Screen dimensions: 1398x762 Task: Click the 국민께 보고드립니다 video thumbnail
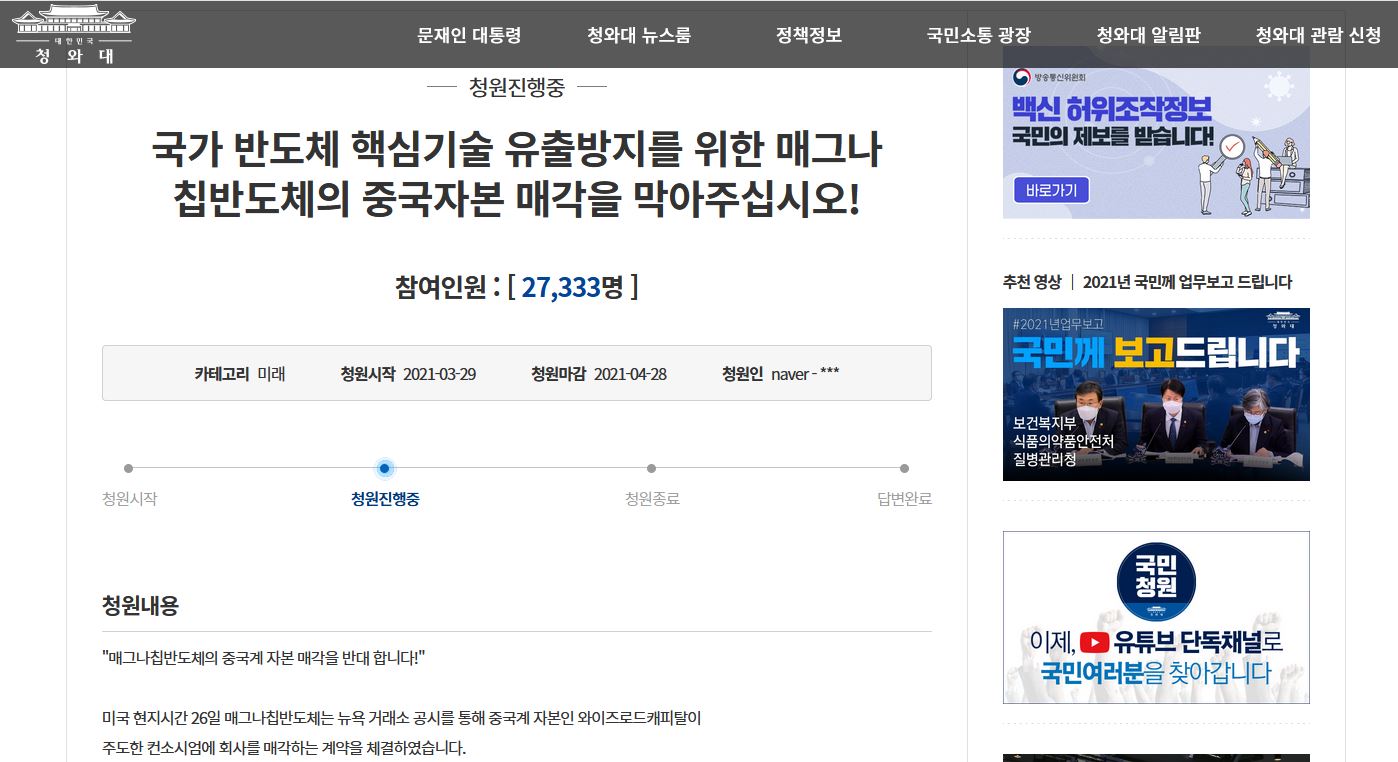[1156, 393]
